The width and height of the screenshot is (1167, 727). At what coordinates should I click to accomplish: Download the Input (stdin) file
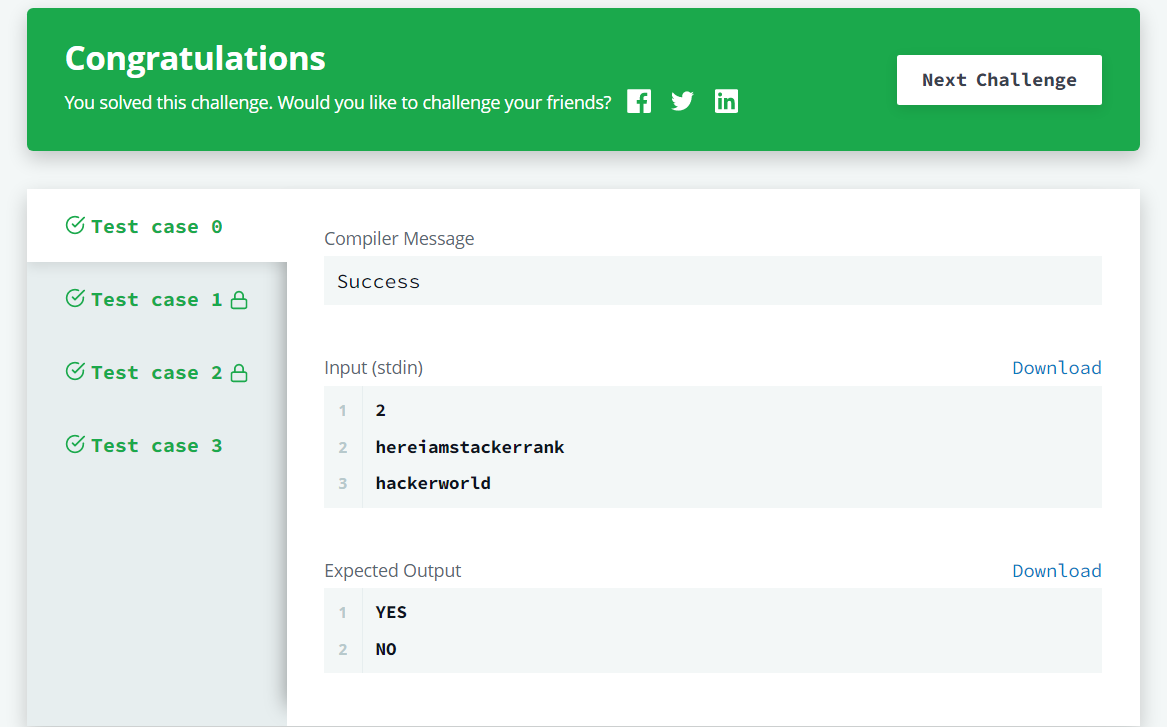pyautogui.click(x=1056, y=368)
